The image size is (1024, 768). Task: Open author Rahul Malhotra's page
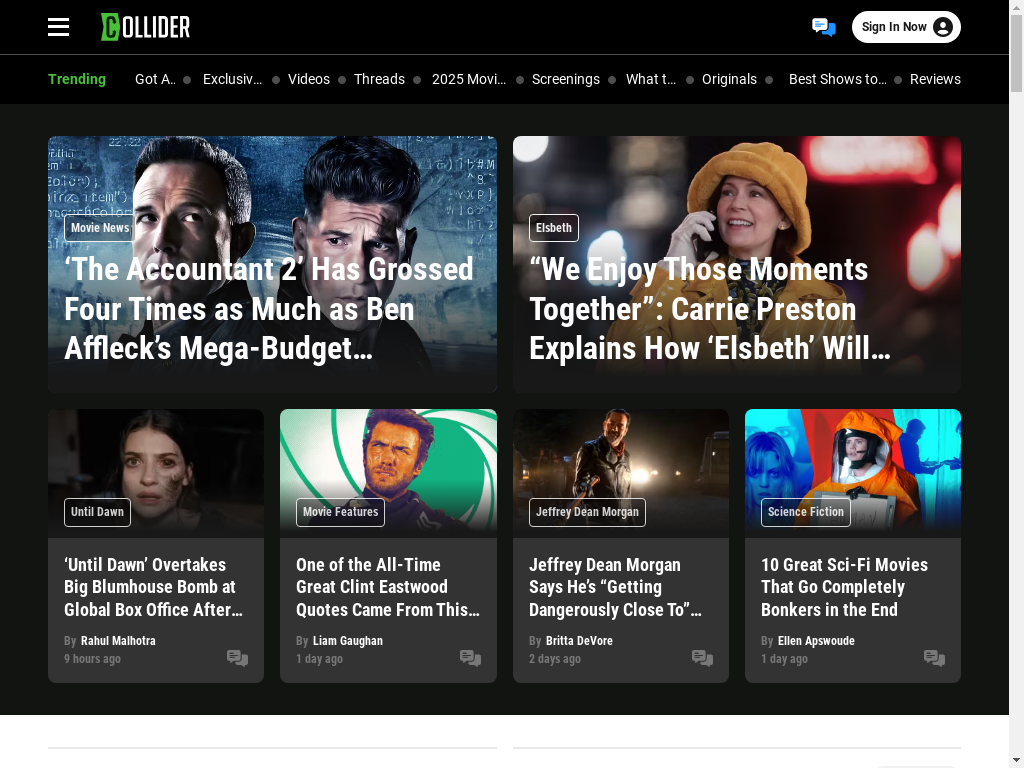(x=118, y=641)
